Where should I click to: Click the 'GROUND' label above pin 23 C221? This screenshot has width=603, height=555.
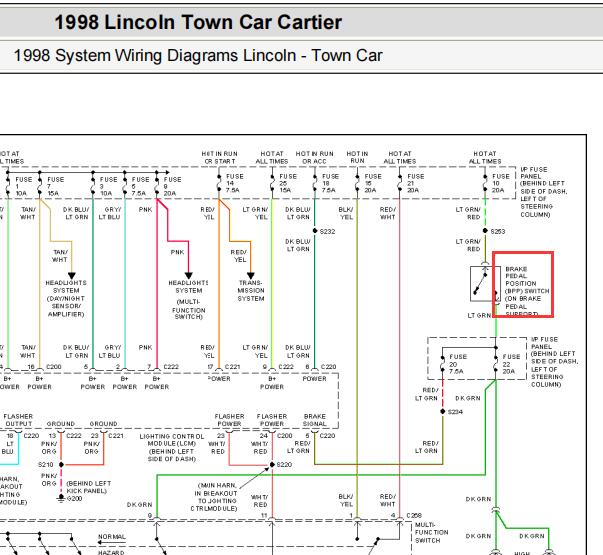coord(103,424)
